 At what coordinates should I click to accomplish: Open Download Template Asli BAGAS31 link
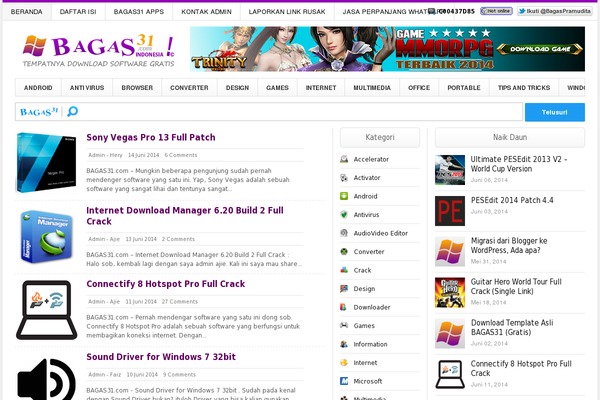coord(512,327)
